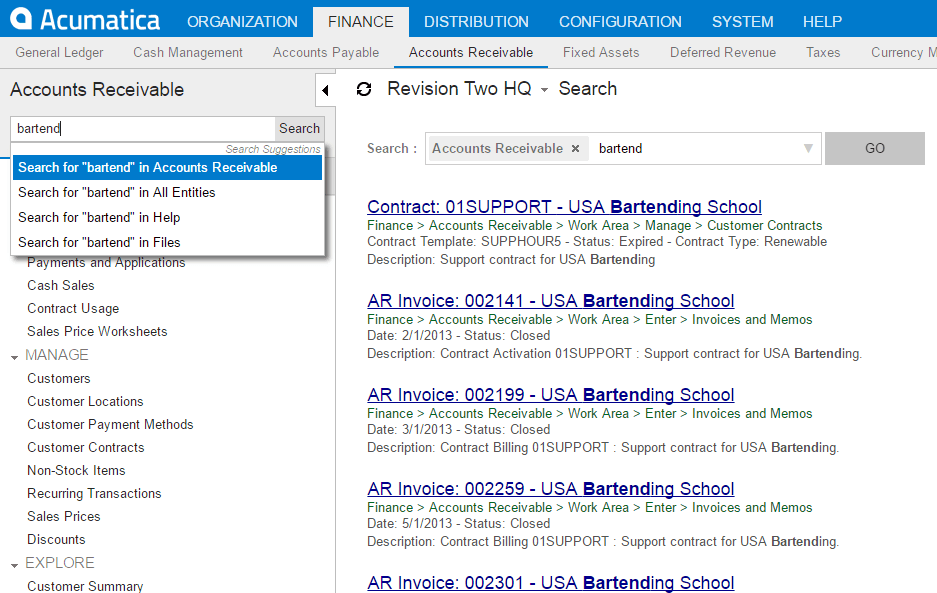Open Non-Stock Items in sidebar
The height and width of the screenshot is (593, 937).
tap(76, 470)
